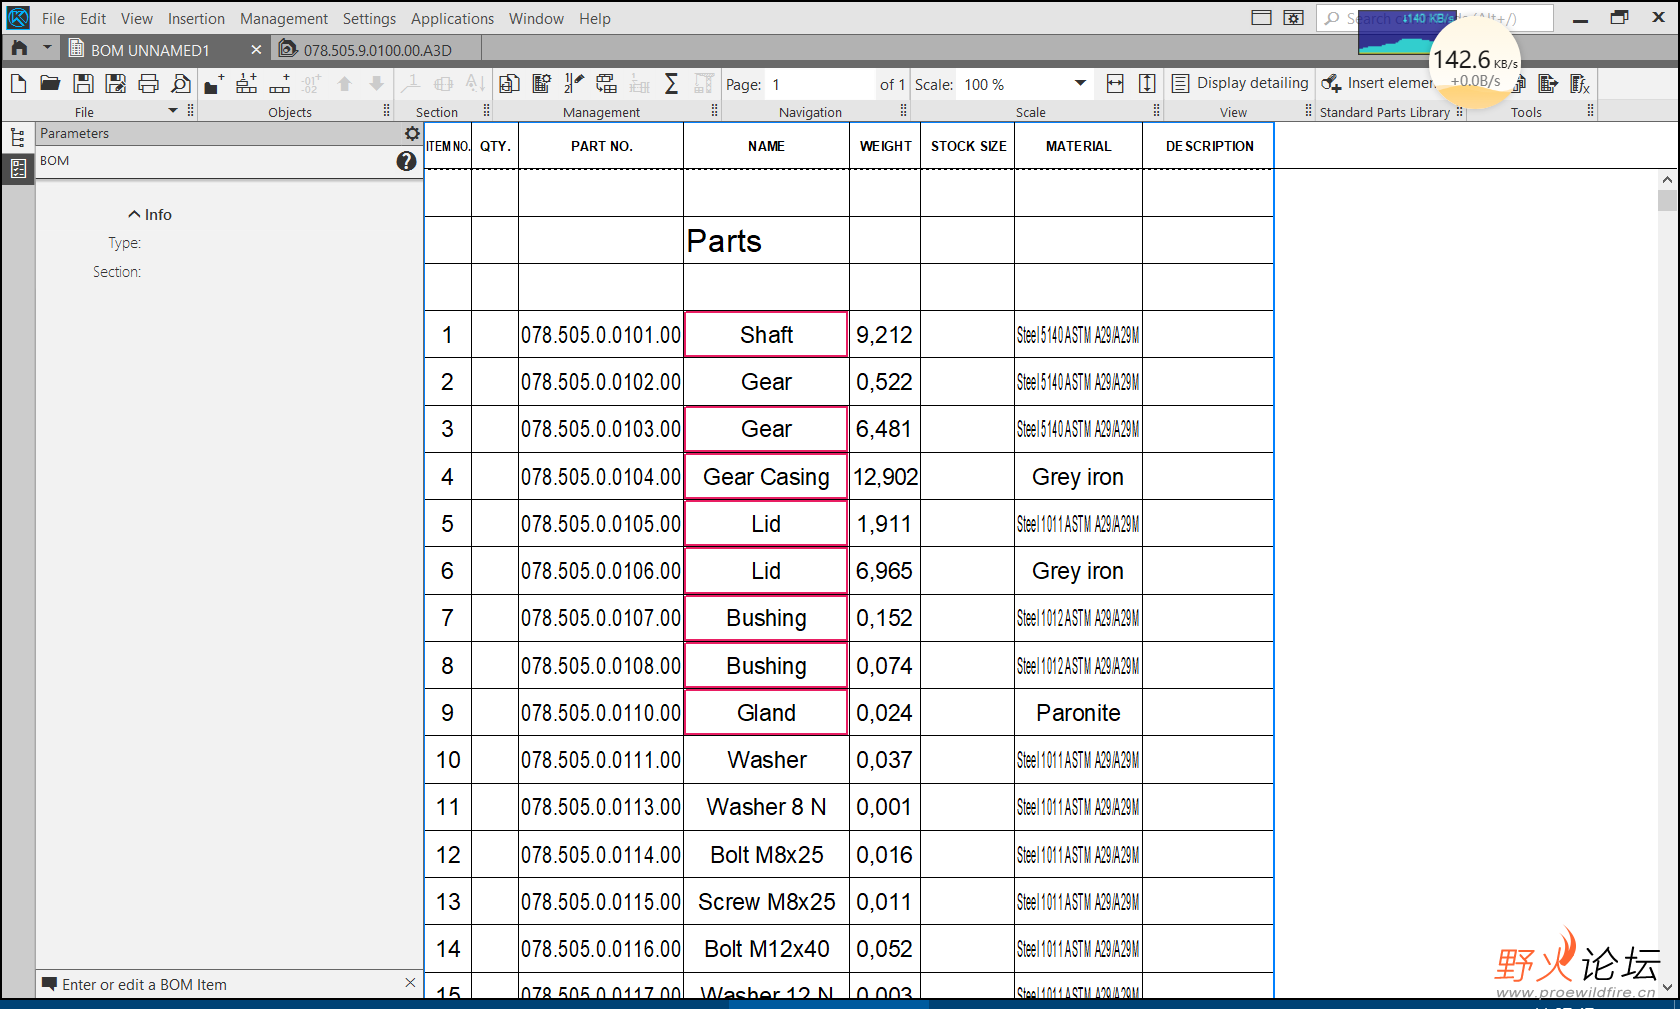Click the arrange item numbers icon
This screenshot has height=1009, width=1680.
pyautogui.click(x=574, y=84)
